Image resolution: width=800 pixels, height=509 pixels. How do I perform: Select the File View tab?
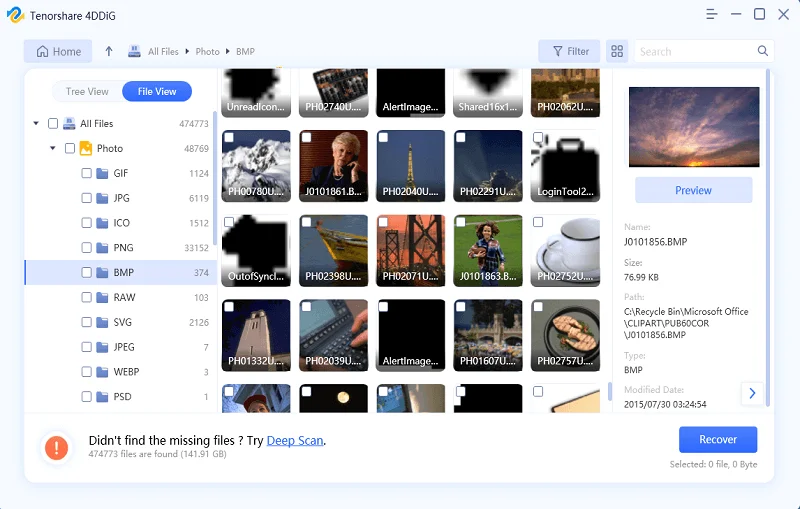coord(157,91)
